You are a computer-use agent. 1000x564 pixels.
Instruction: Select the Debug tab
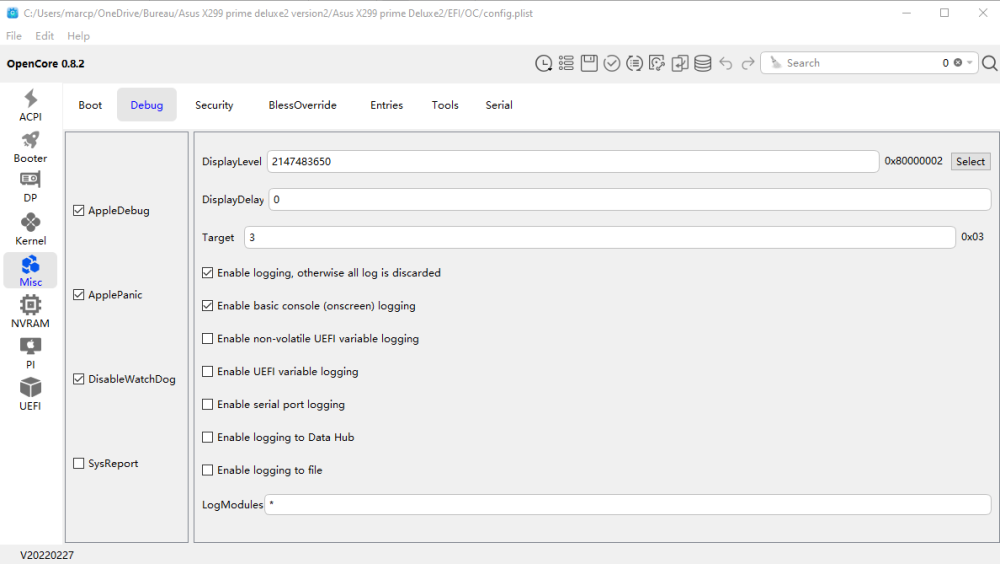point(147,105)
